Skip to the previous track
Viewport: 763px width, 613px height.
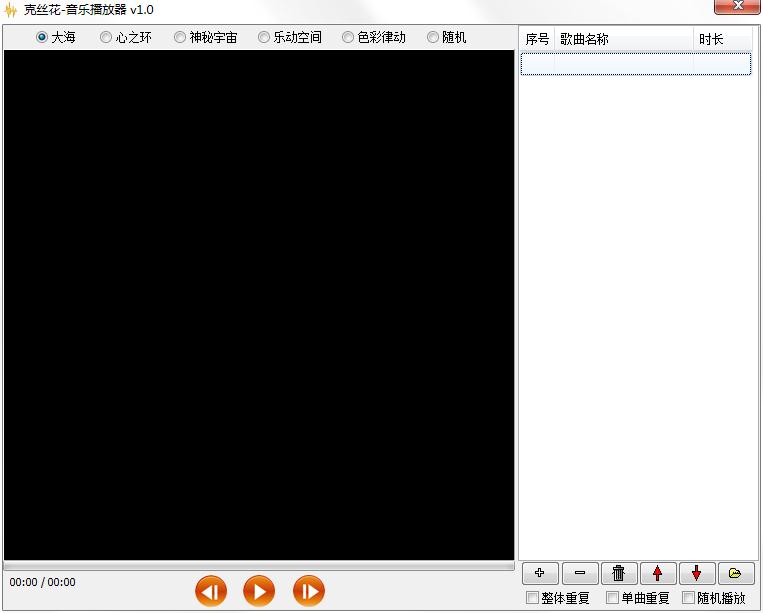210,591
